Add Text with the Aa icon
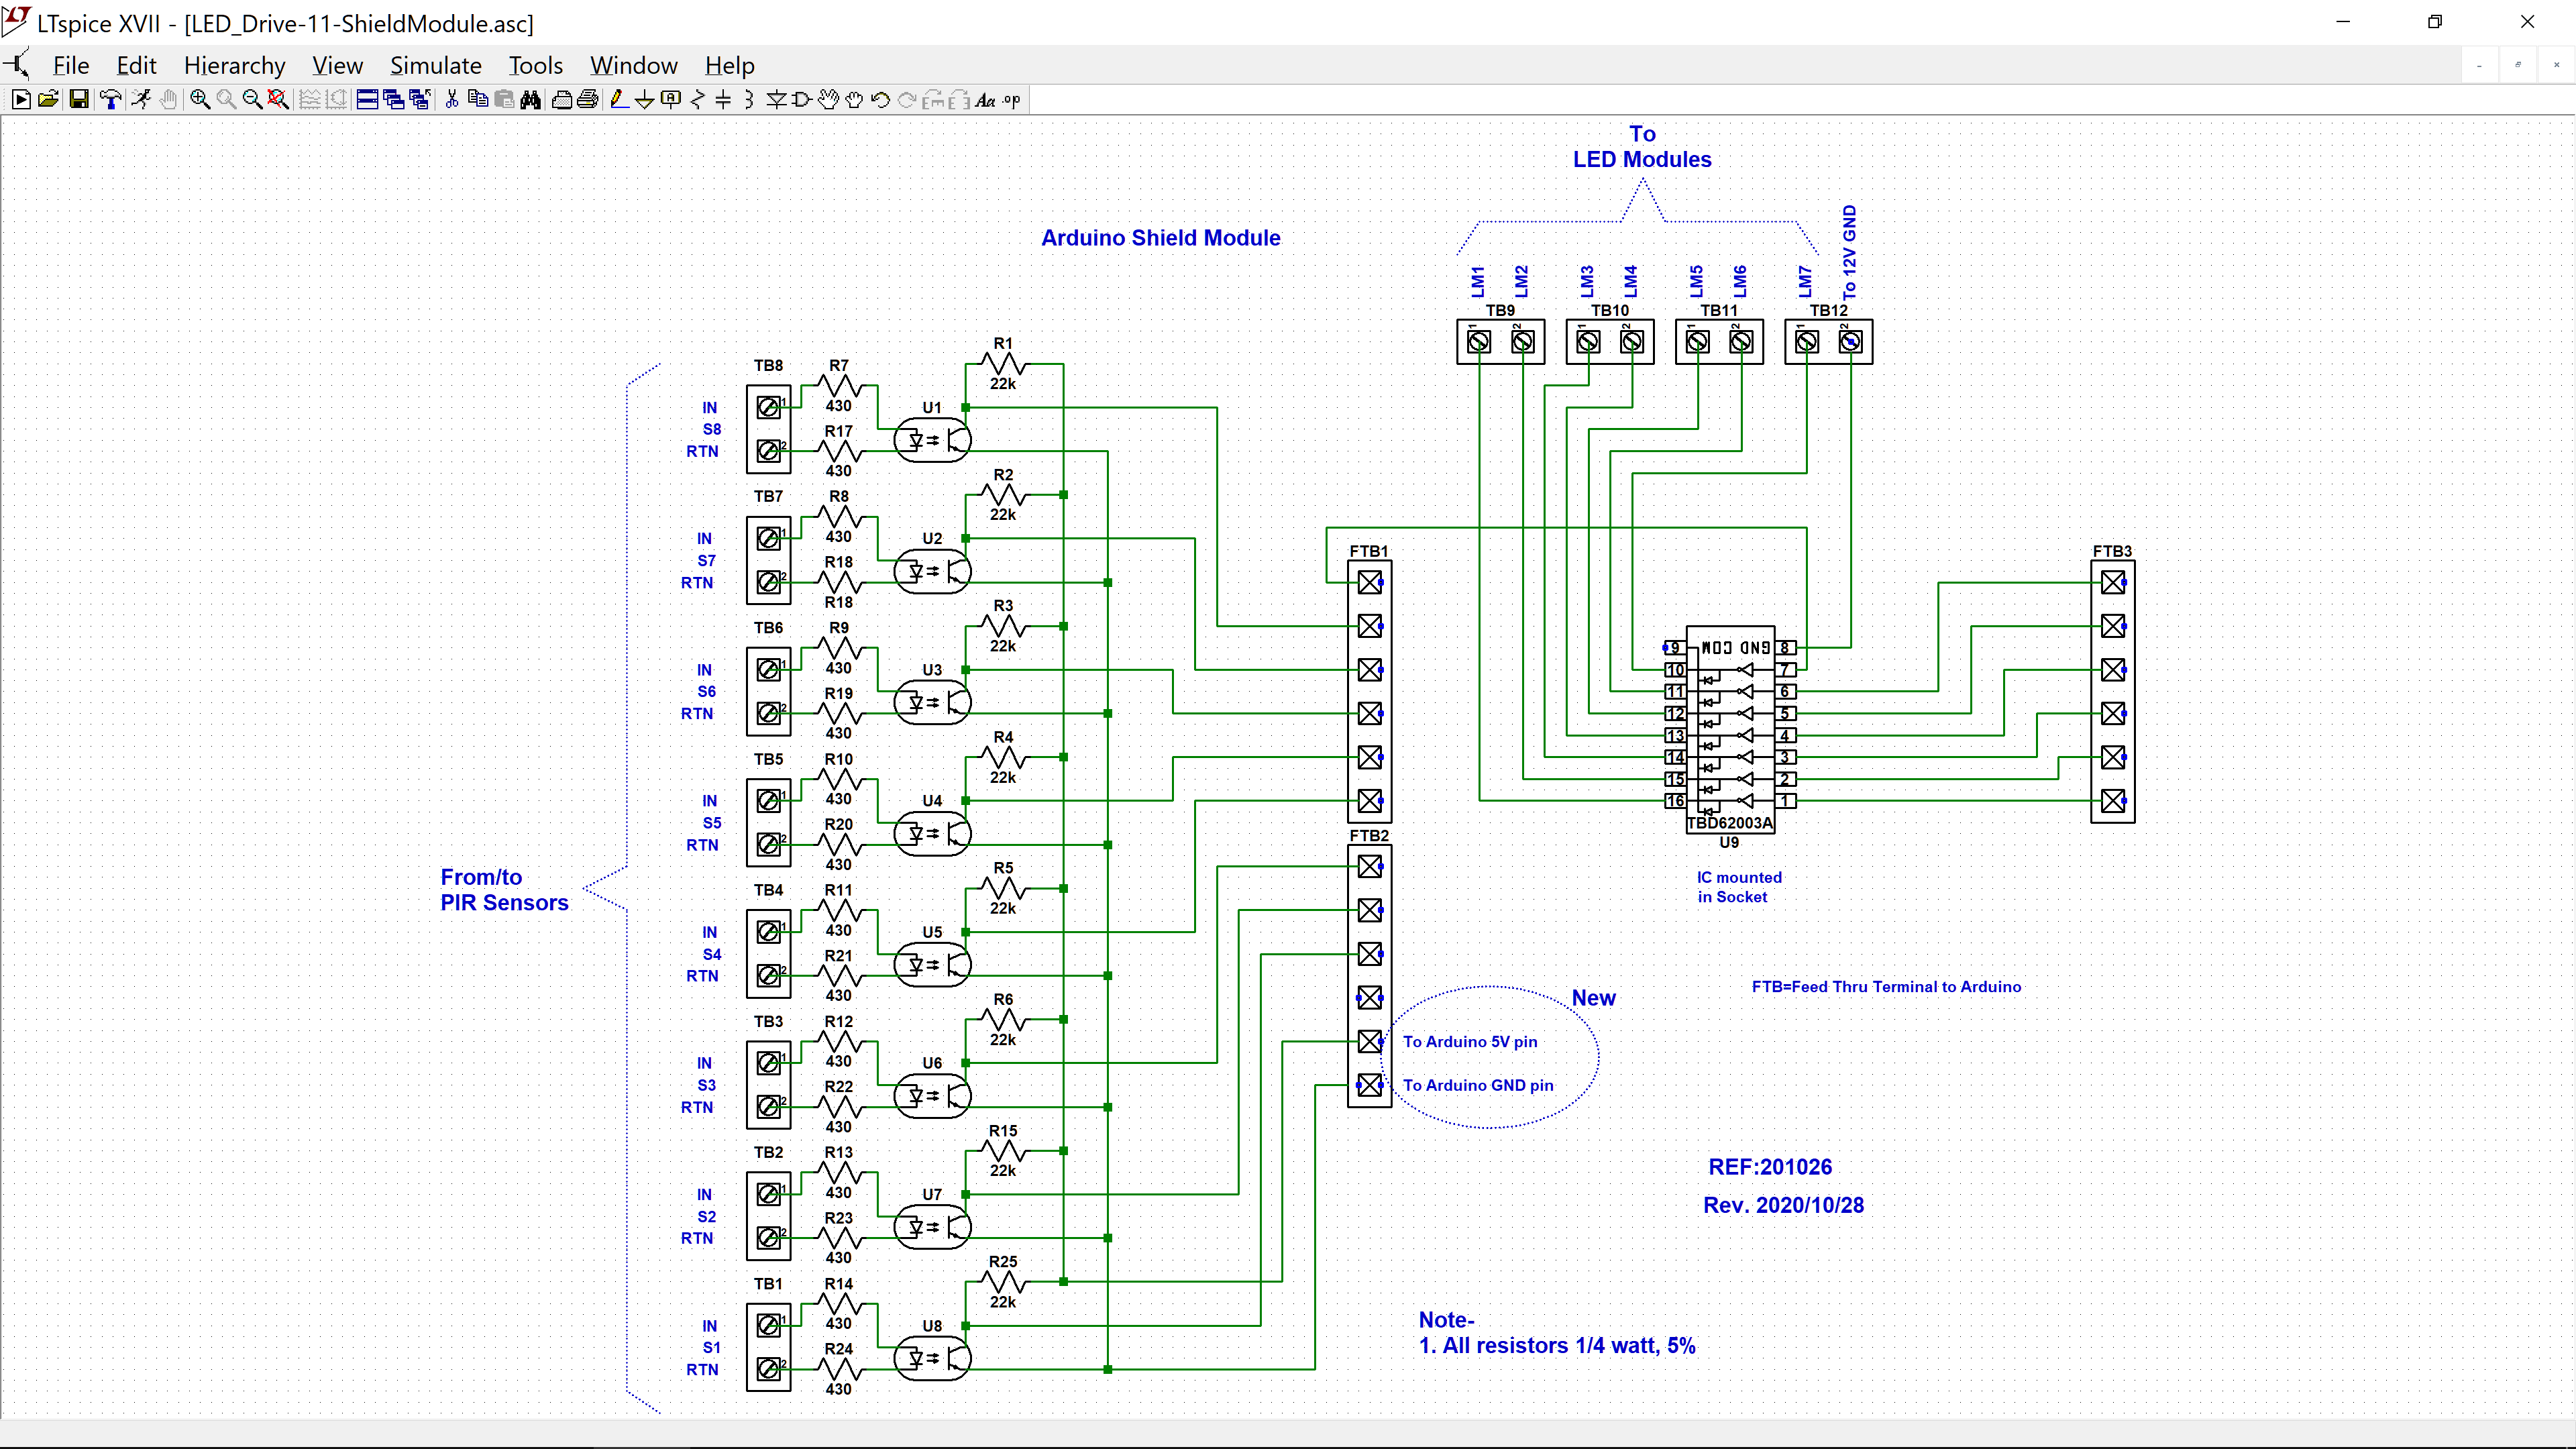 (x=985, y=99)
